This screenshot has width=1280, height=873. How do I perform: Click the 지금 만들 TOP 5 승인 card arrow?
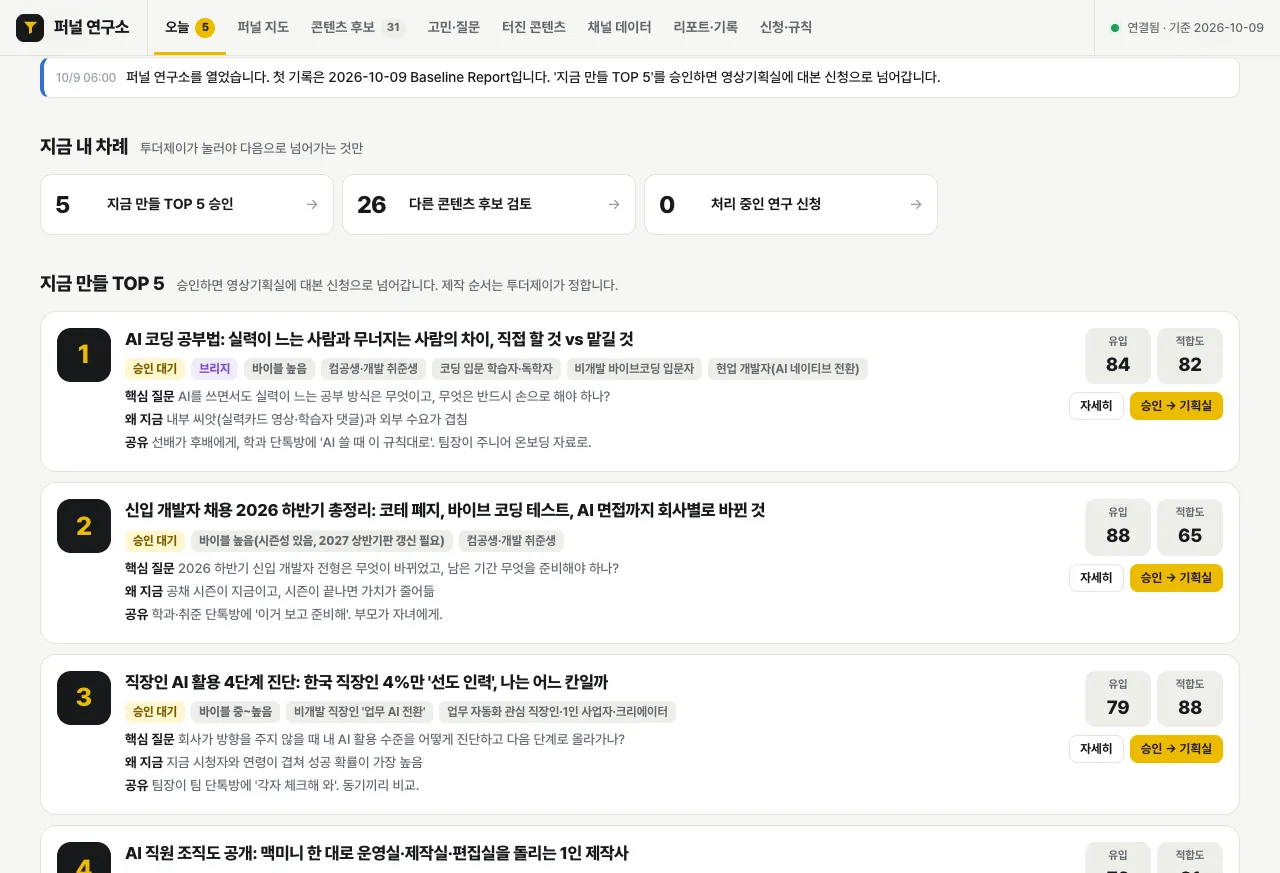(312, 204)
